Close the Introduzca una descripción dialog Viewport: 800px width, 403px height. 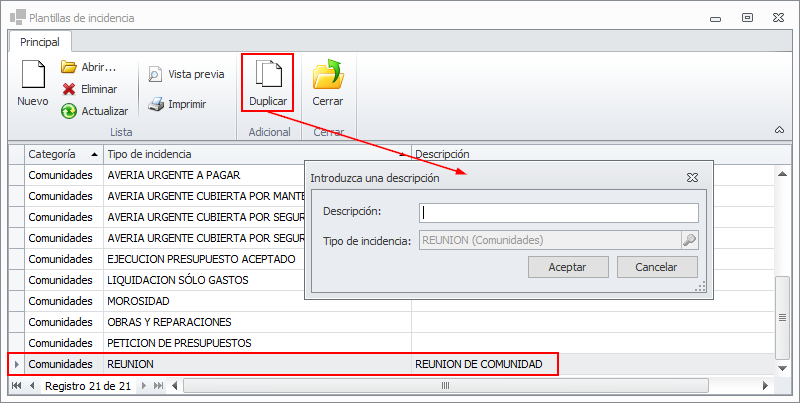(692, 178)
